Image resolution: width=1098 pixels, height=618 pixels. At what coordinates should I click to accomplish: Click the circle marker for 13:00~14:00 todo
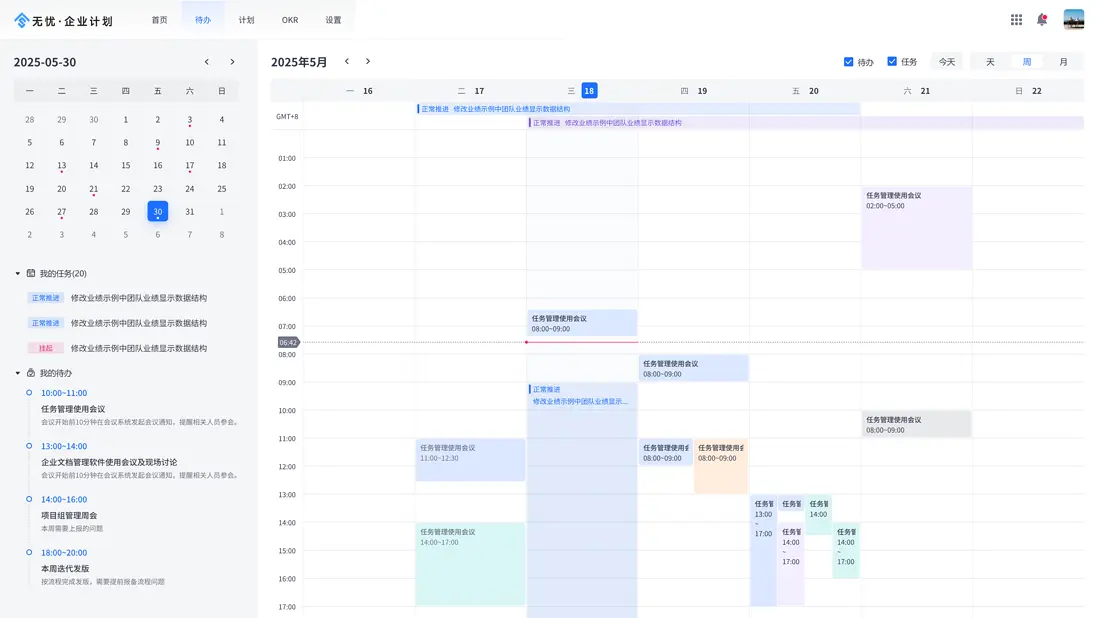(29, 446)
